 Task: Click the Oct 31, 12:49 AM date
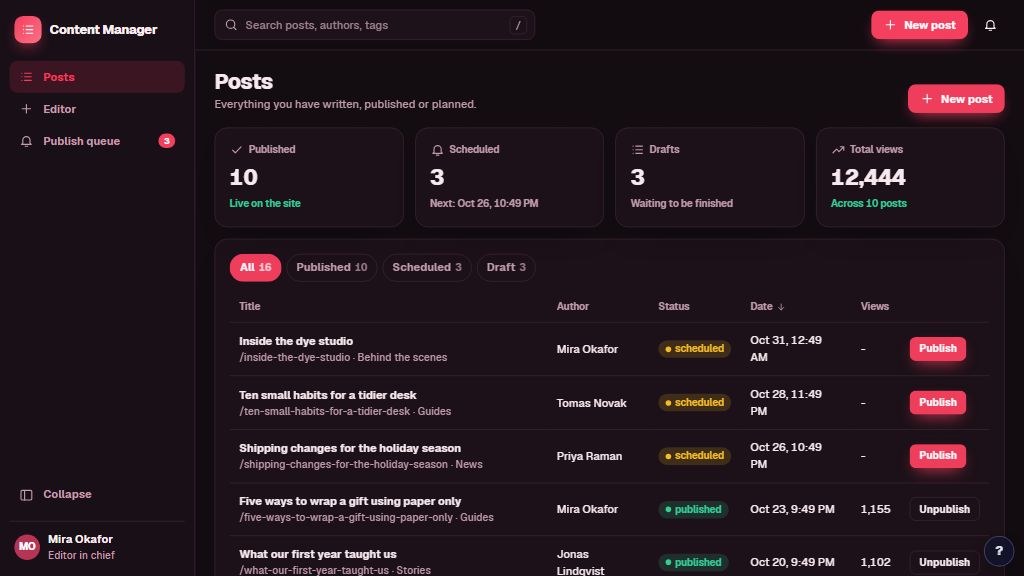click(786, 349)
